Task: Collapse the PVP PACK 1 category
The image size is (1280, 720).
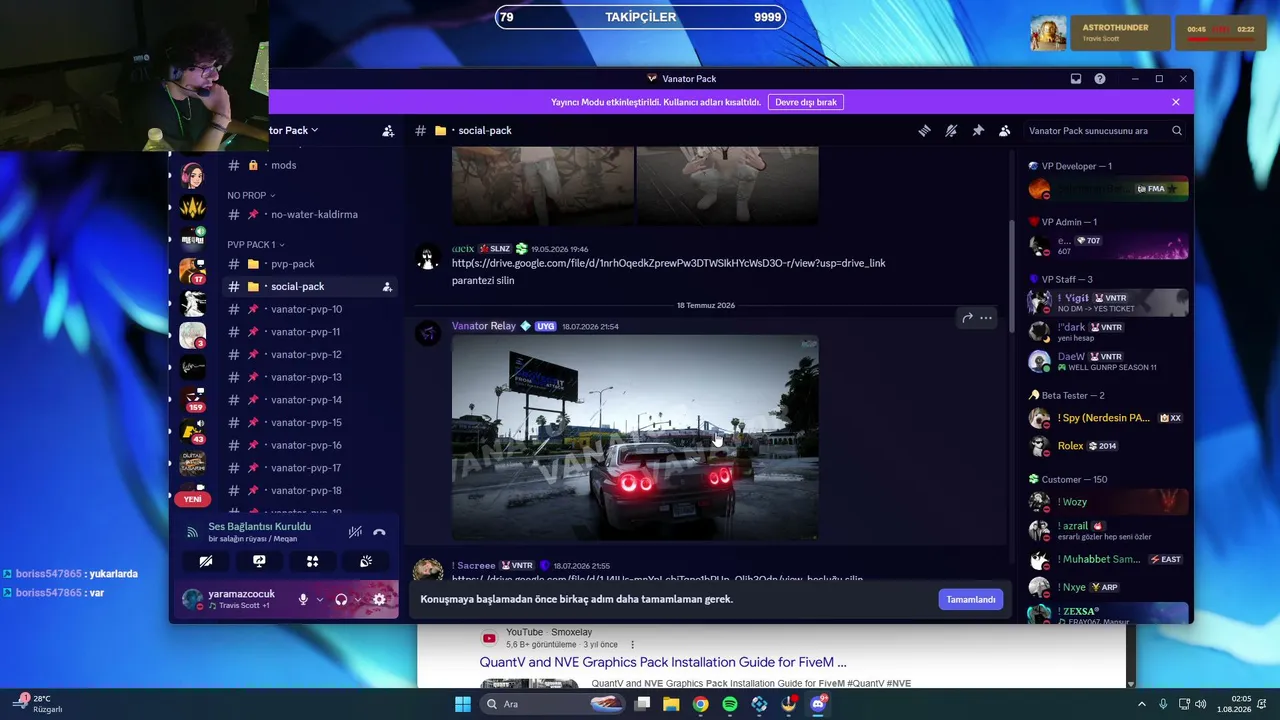Action: point(256,244)
